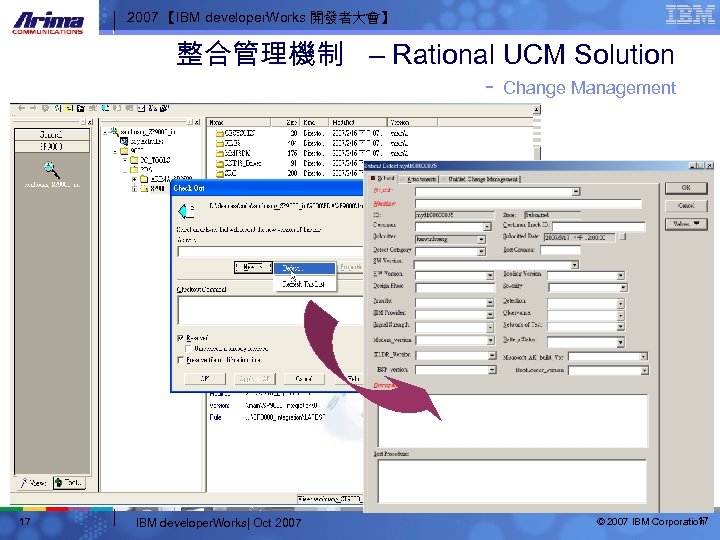
Task: Choose Defect from the New popup menu
Action: (305, 269)
